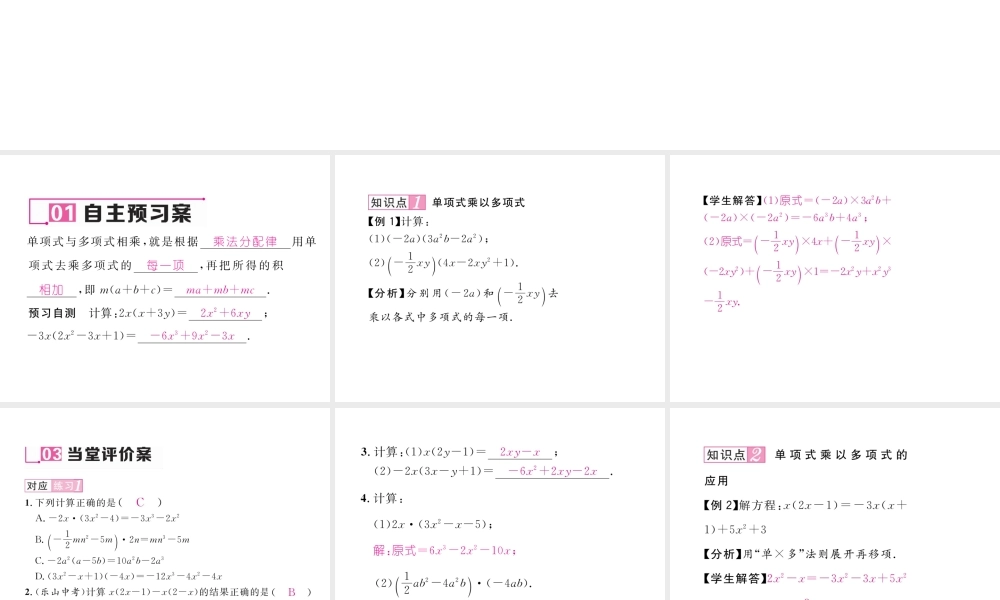The image size is (1000, 600).
Task: Click the 预习自测 label
Action: click(x=52, y=313)
